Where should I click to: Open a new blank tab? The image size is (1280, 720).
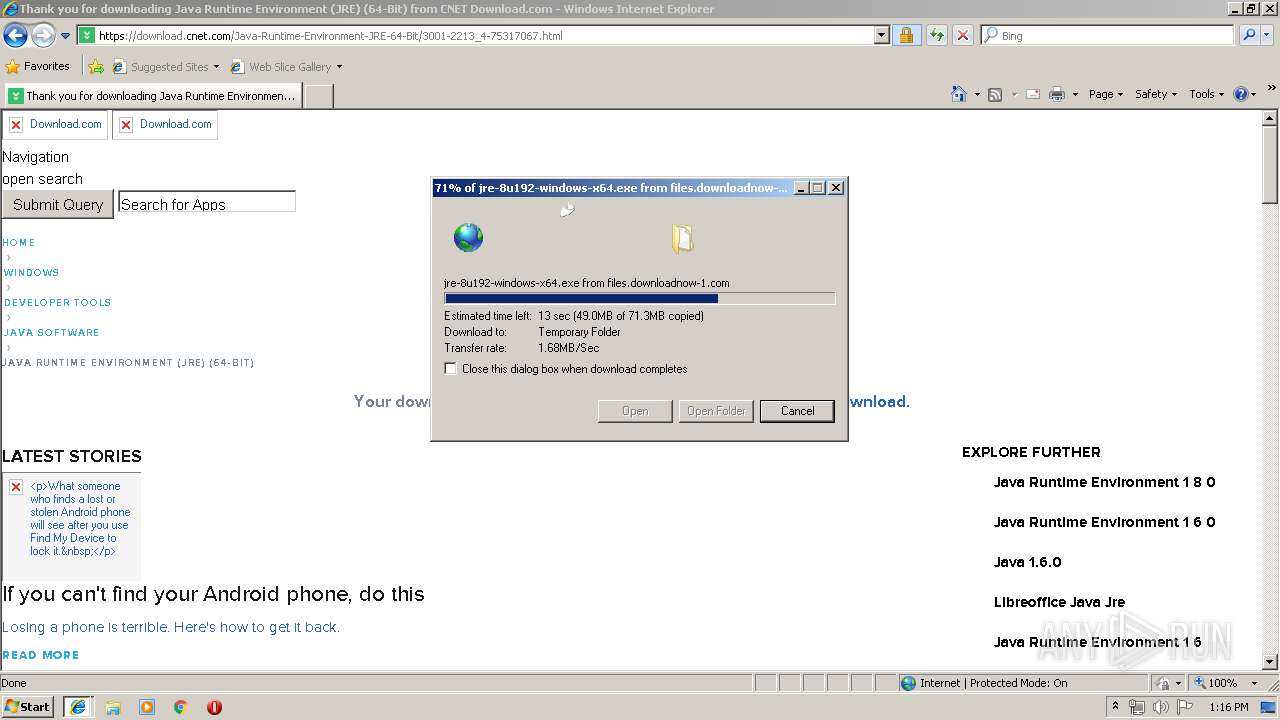[318, 96]
